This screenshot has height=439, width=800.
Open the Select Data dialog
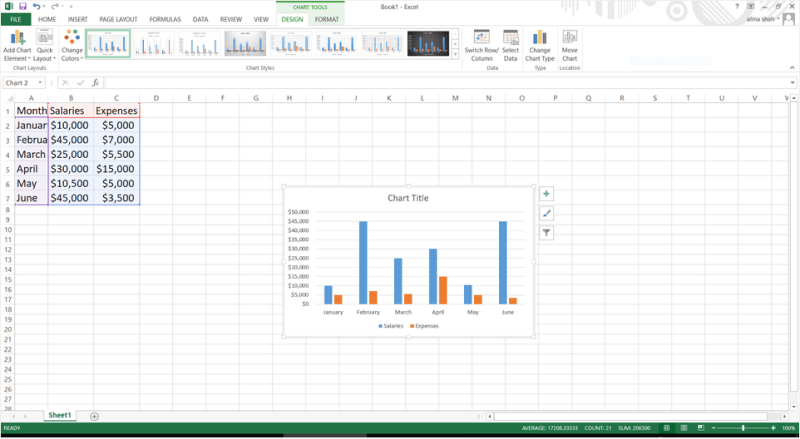click(x=510, y=45)
